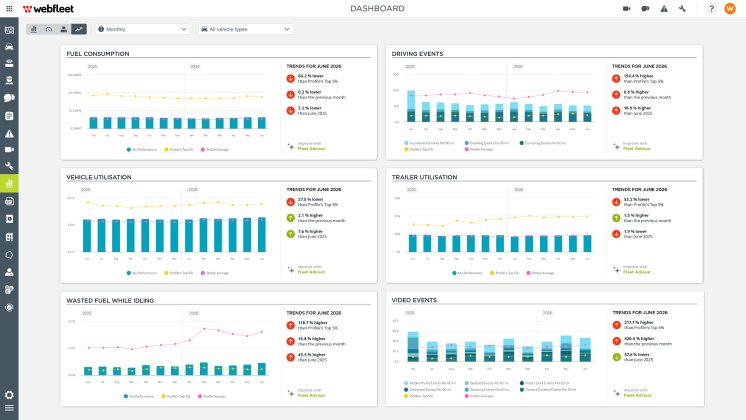Click the Webfleet logo

coord(48,9)
